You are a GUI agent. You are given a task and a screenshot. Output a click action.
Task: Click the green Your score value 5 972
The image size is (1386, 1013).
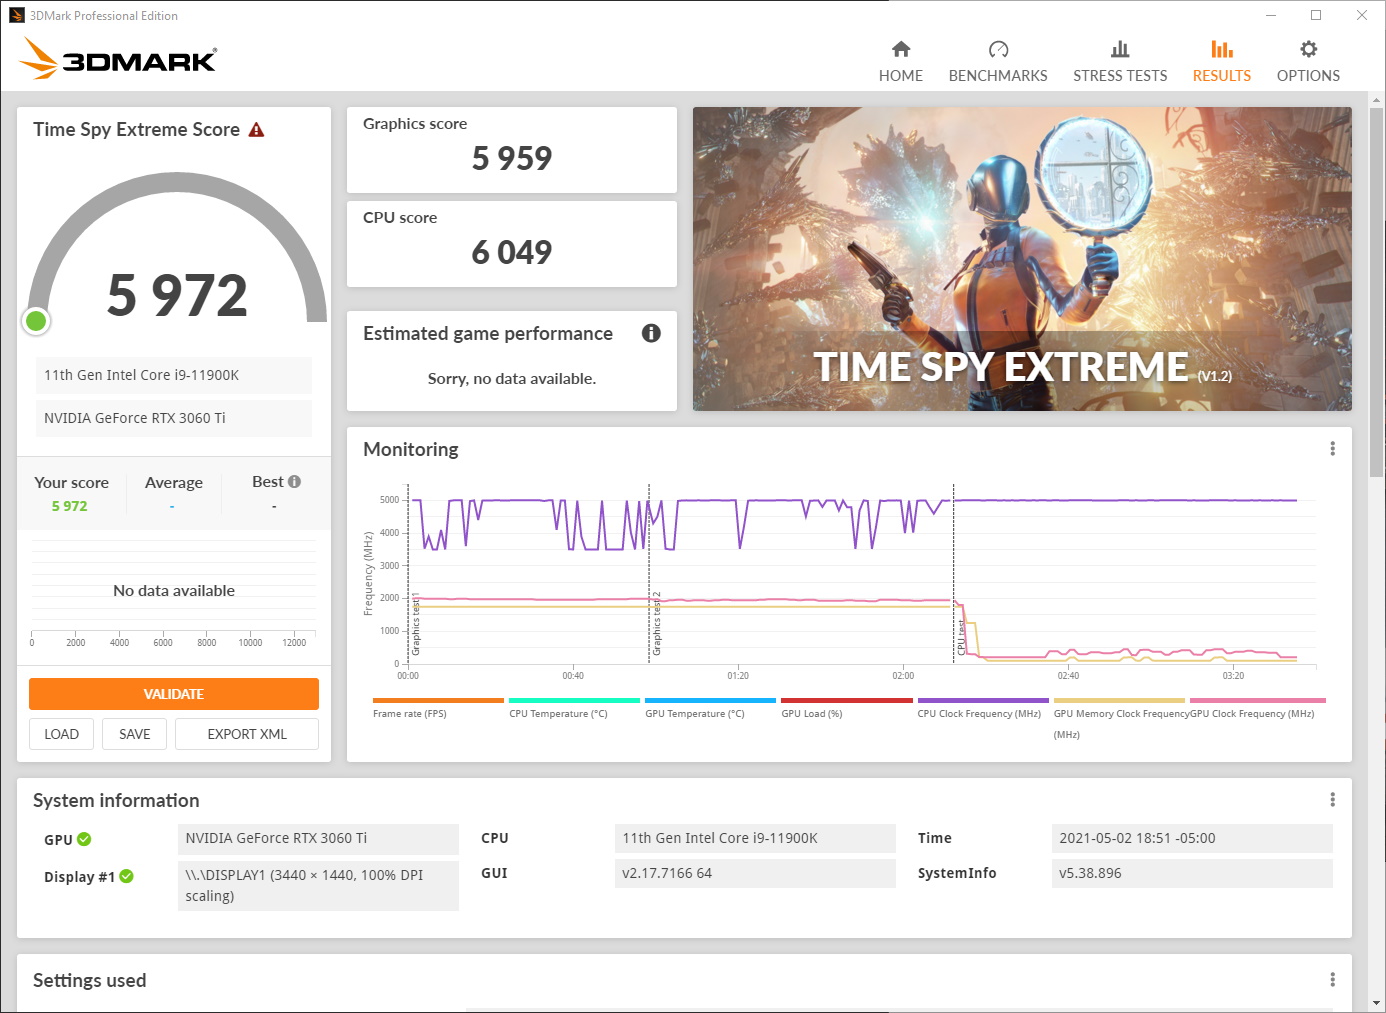point(70,506)
